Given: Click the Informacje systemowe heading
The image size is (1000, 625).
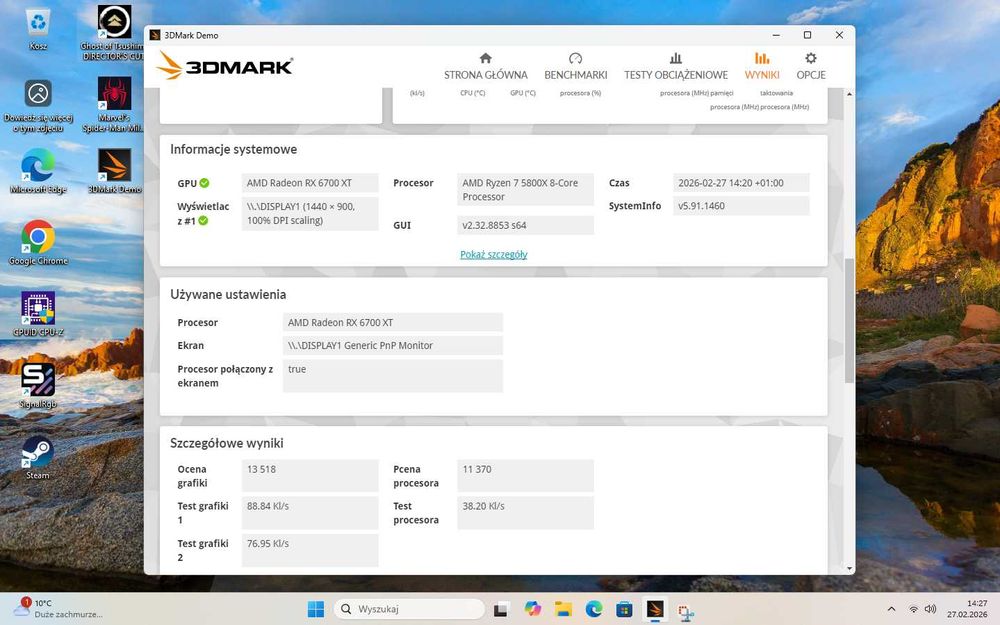Looking at the screenshot, I should (233, 149).
